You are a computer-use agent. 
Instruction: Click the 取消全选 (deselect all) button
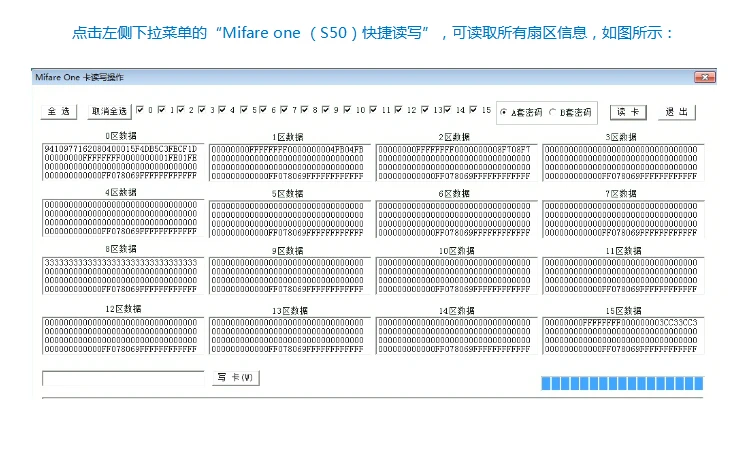pyautogui.click(x=109, y=111)
